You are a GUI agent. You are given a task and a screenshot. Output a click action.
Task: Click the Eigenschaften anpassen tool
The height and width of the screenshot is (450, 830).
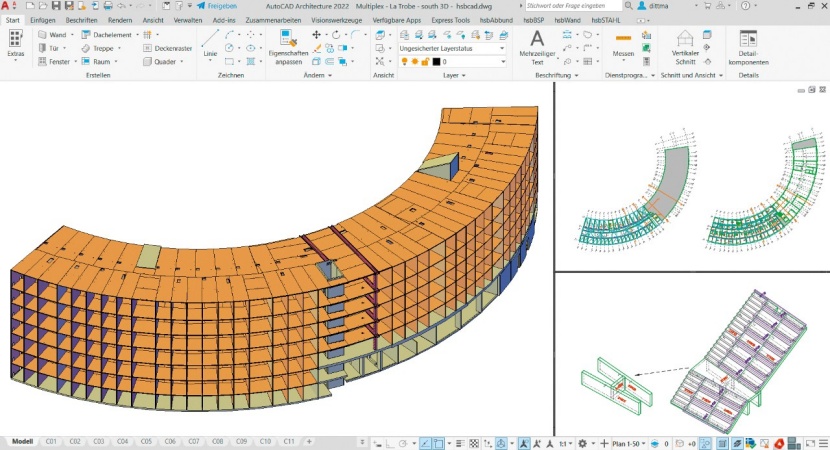[287, 48]
